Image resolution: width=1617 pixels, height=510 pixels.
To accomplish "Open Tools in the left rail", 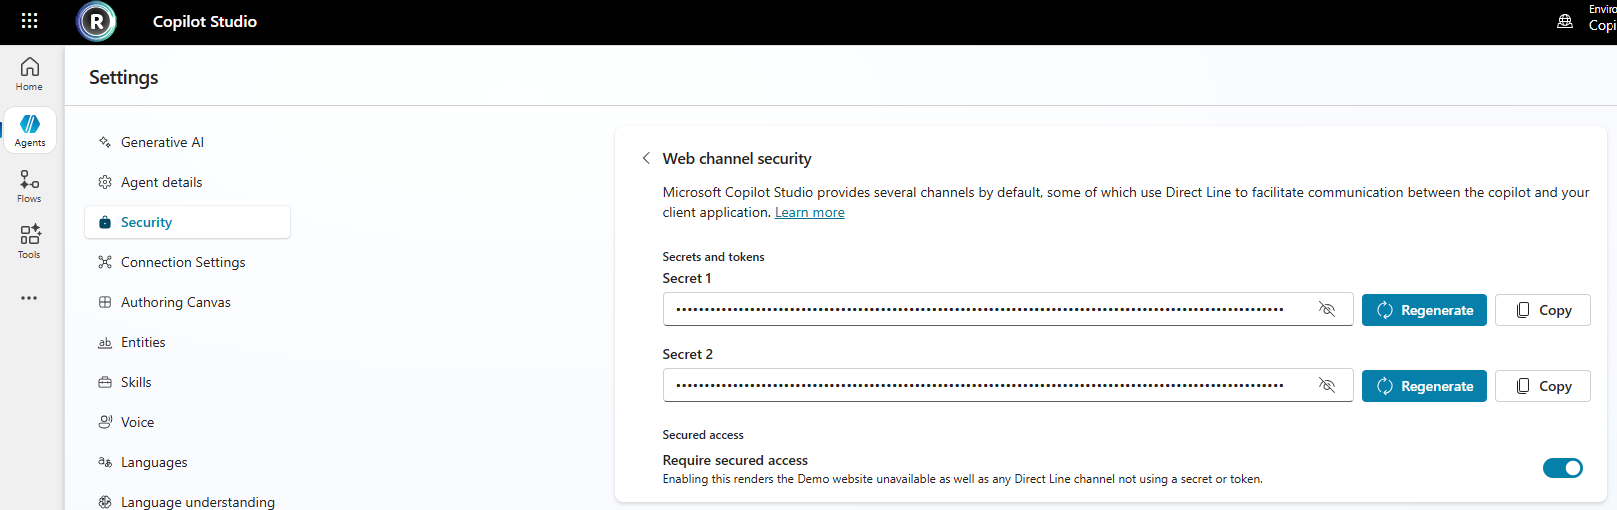I will coord(29,242).
